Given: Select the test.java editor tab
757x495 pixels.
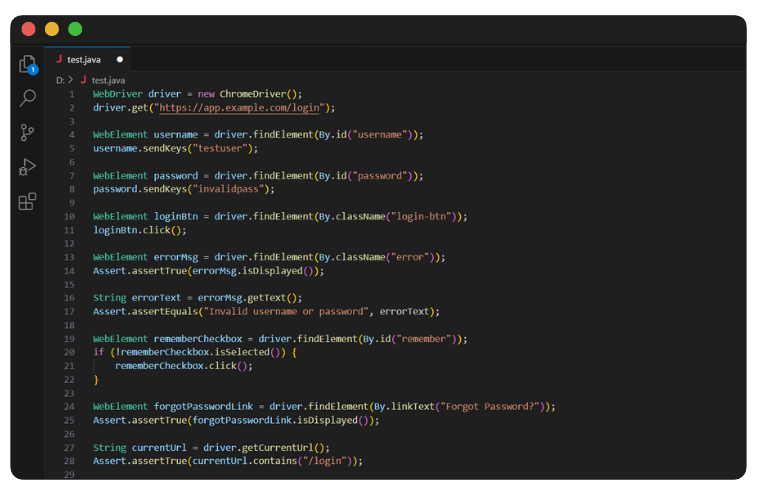Looking at the screenshot, I should [87, 59].
